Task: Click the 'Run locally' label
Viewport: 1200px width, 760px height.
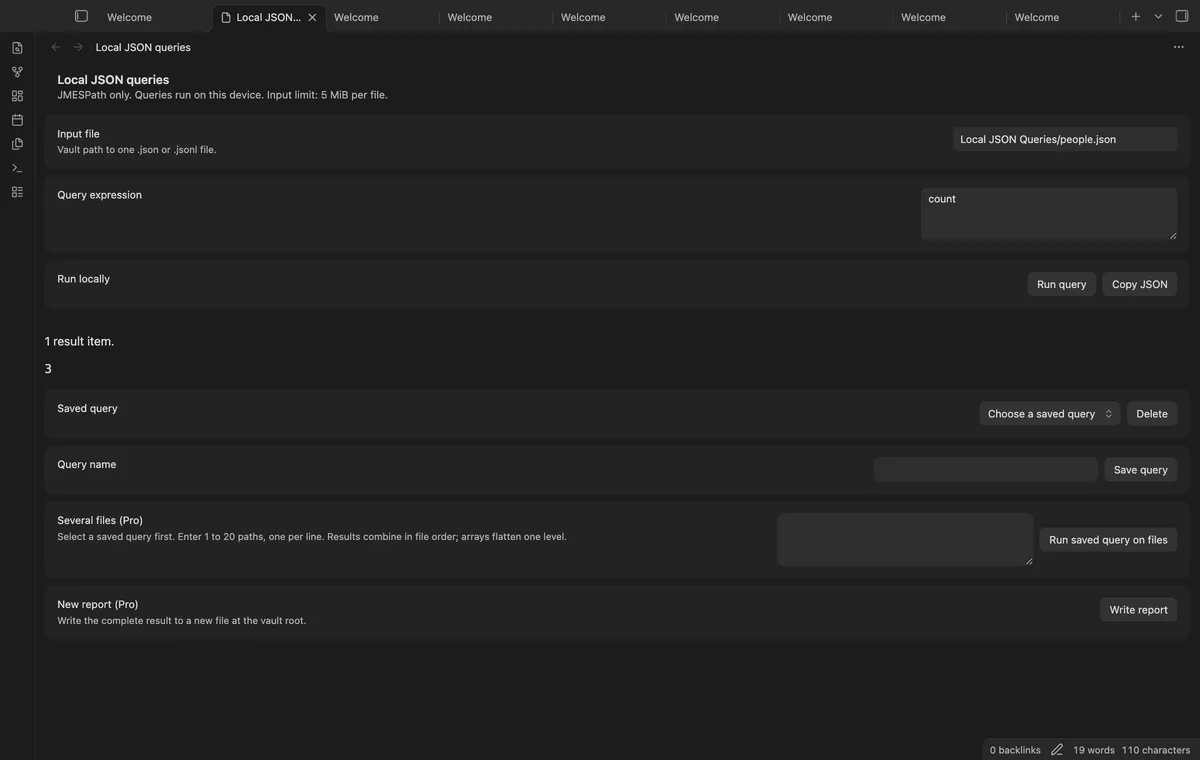Action: click(x=83, y=279)
